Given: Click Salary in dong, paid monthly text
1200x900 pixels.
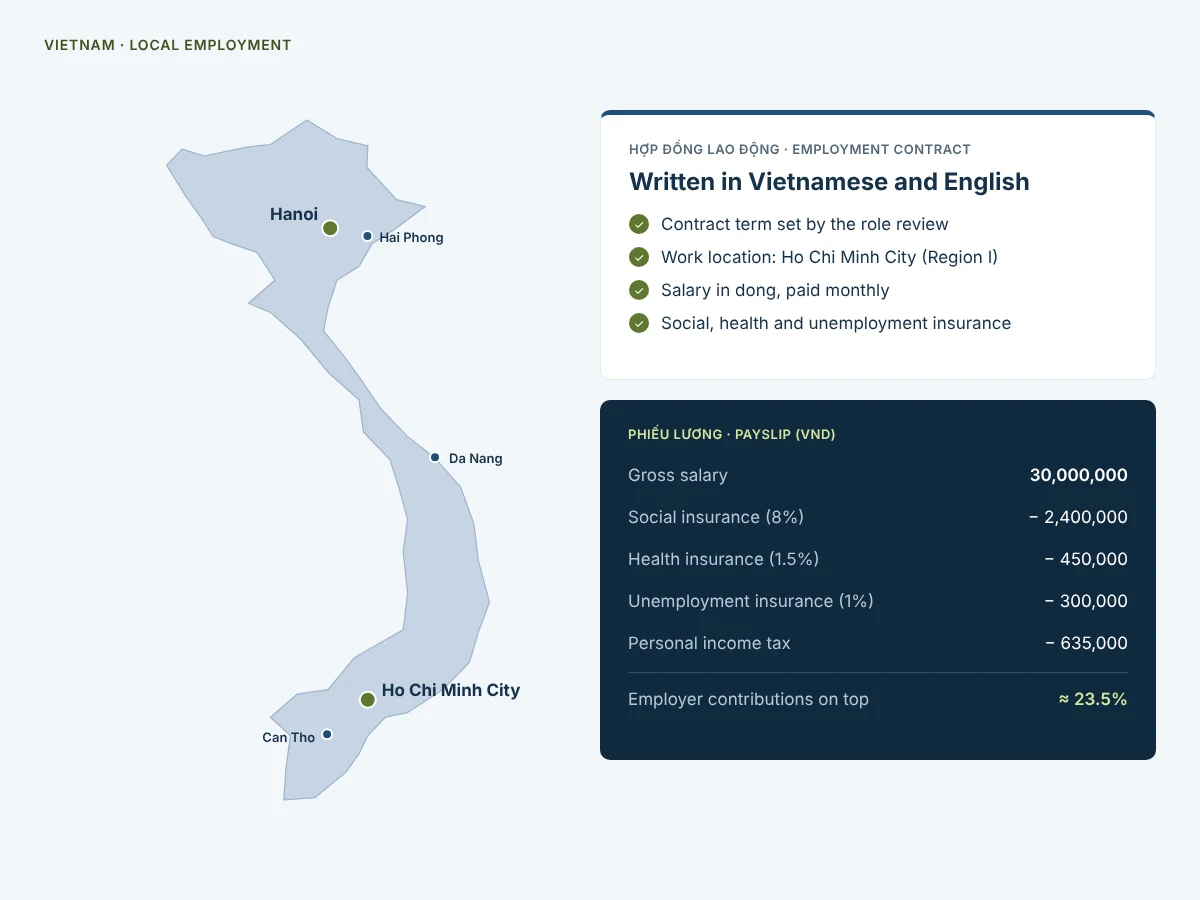Looking at the screenshot, I should [775, 290].
